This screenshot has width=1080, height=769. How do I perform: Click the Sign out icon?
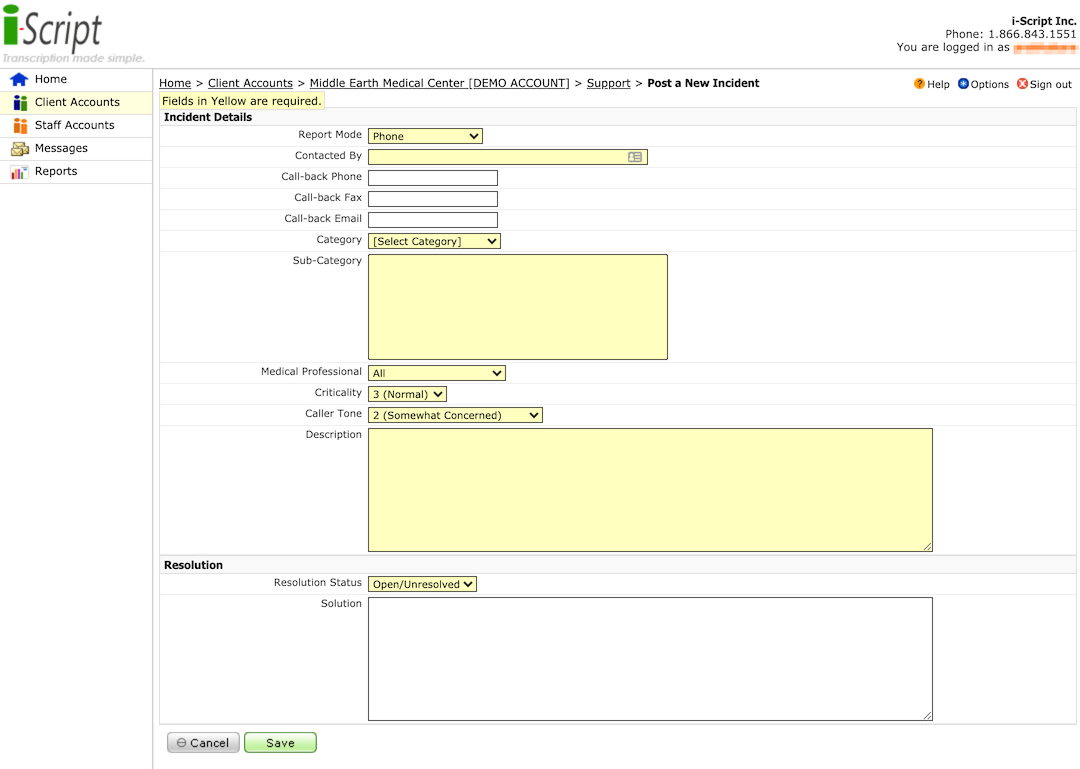click(1023, 84)
